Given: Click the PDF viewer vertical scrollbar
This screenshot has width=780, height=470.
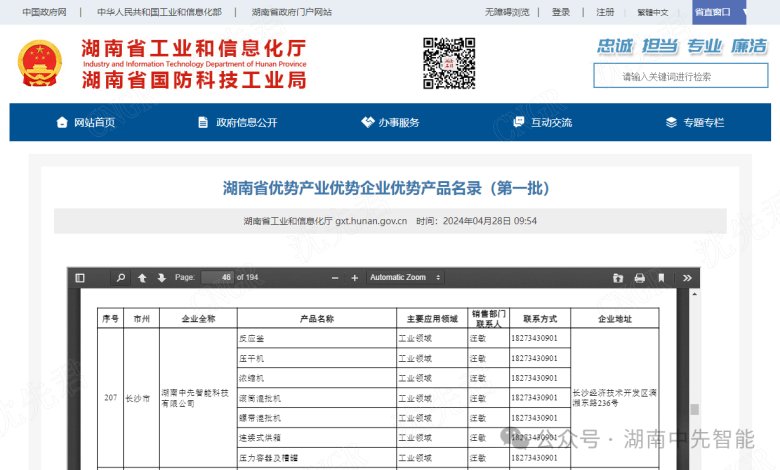Looking at the screenshot, I should pos(695,409).
